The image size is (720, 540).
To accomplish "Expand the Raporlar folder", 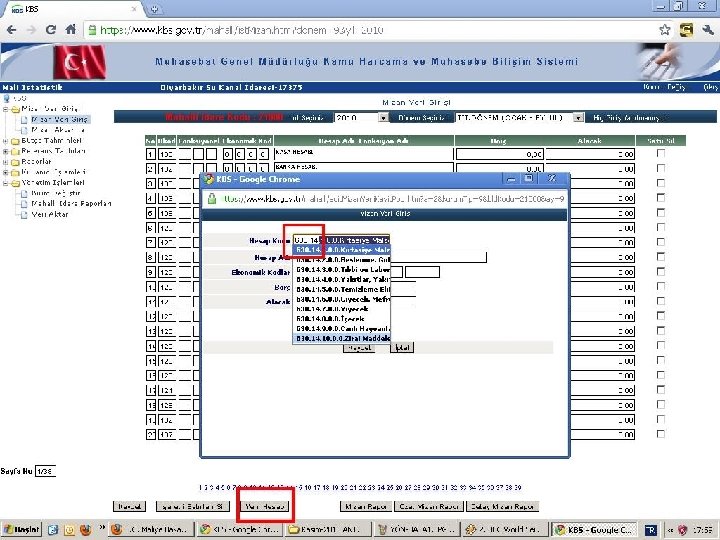I will (6, 162).
